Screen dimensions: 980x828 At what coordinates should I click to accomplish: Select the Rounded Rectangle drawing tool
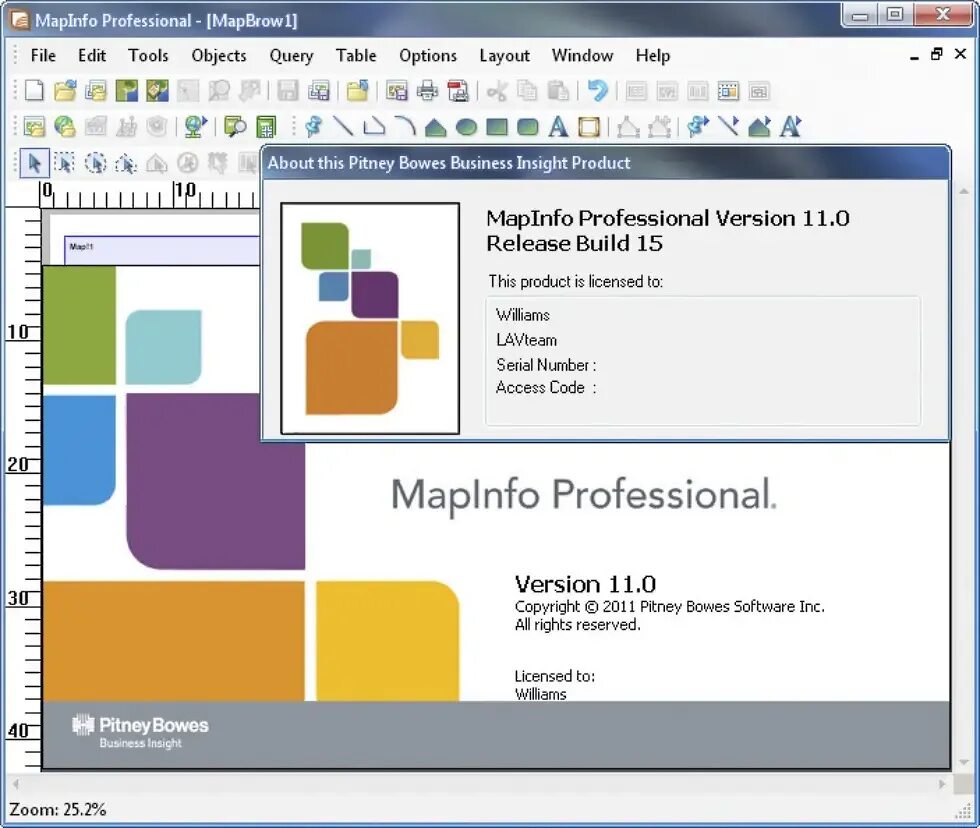(528, 127)
